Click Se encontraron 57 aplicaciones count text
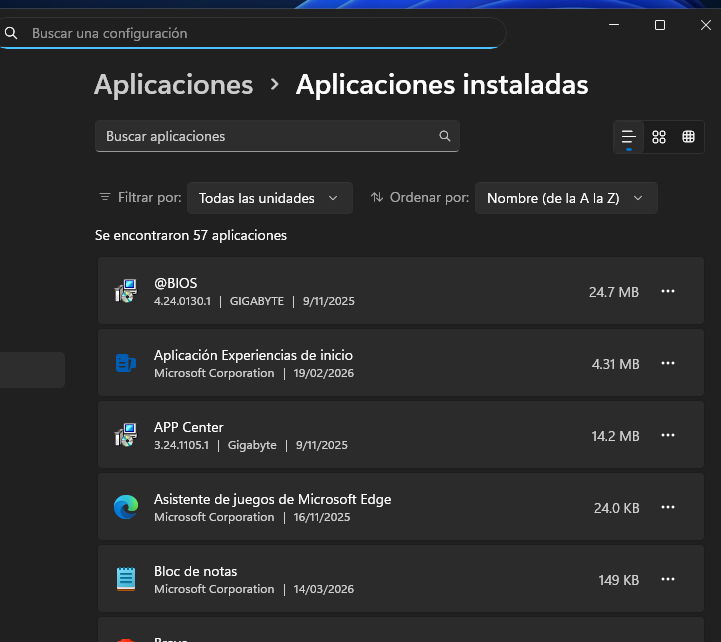The width and height of the screenshot is (721, 642). [191, 235]
